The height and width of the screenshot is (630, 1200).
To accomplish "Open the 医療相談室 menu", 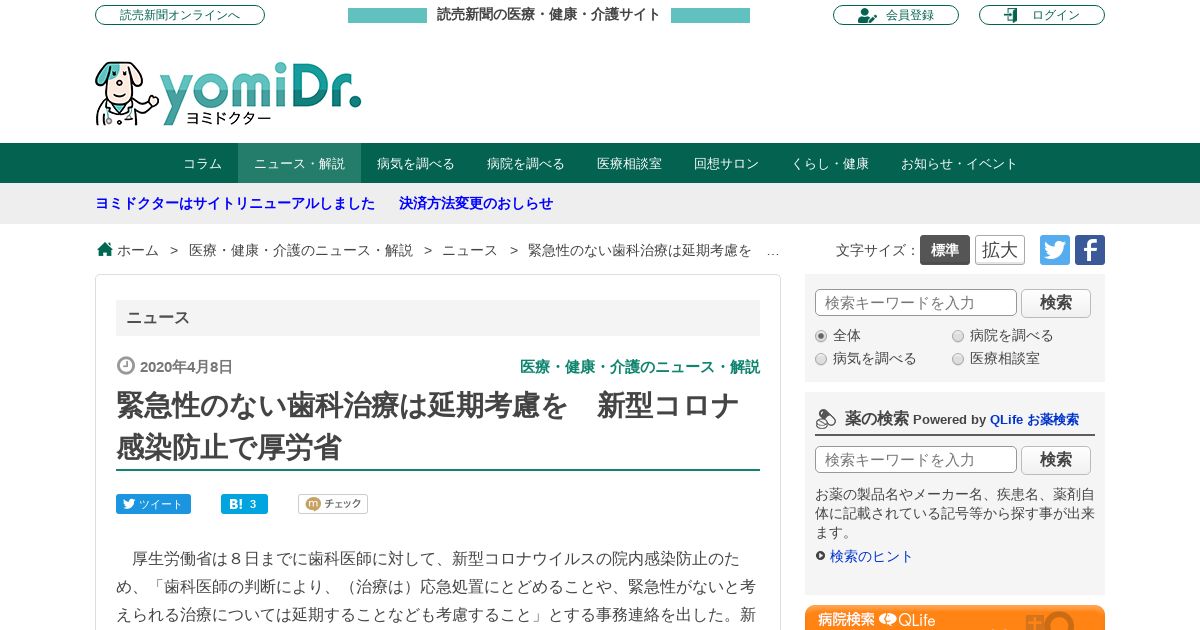I will pyautogui.click(x=629, y=163).
